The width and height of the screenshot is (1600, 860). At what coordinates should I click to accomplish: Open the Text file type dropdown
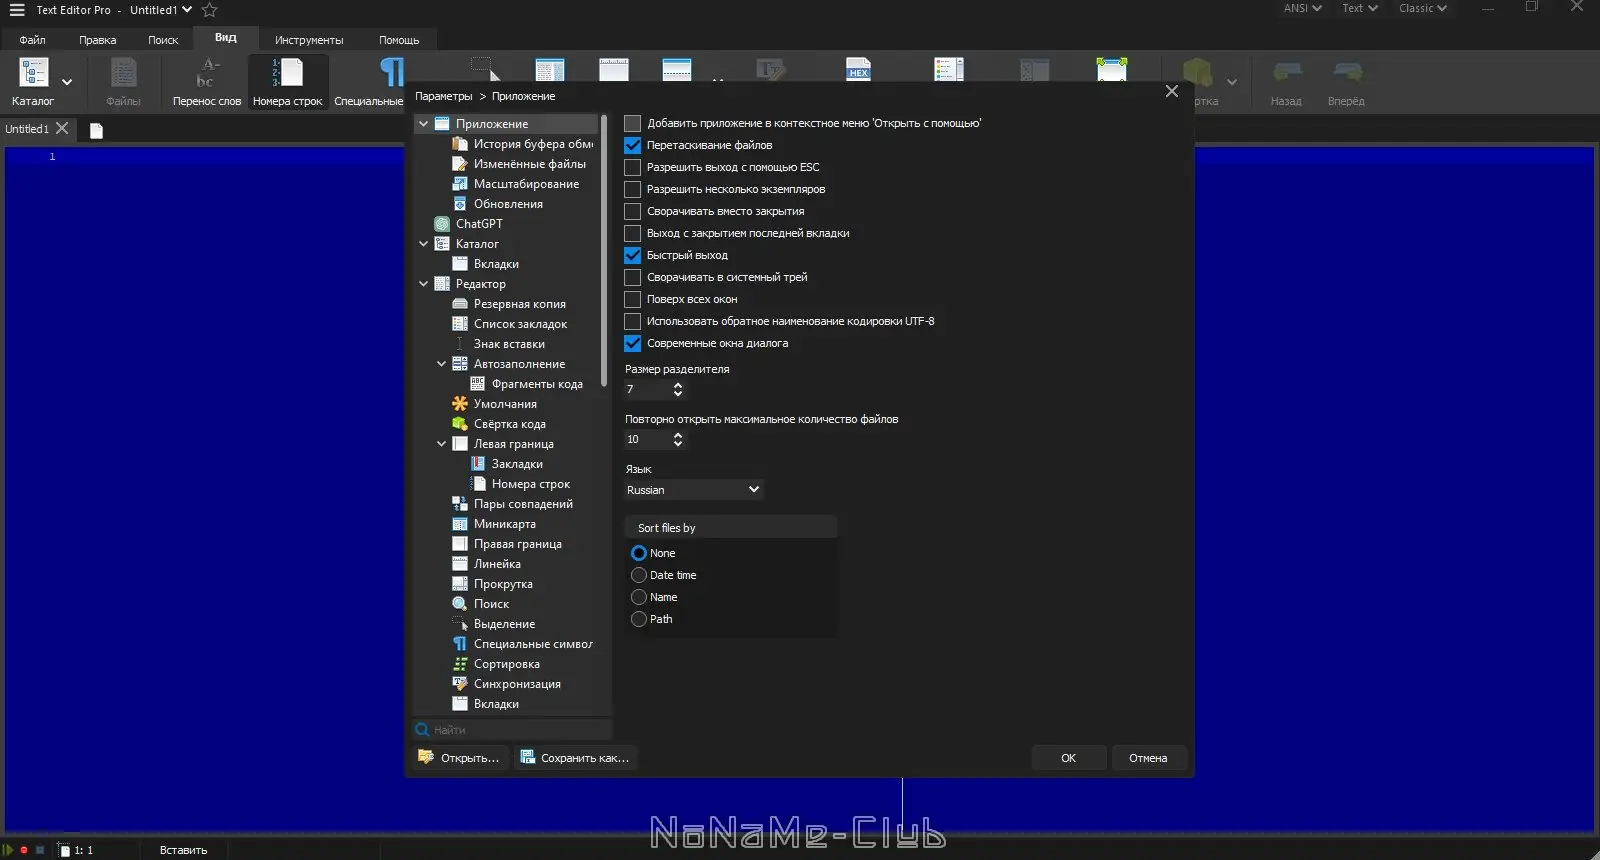pyautogui.click(x=1360, y=8)
